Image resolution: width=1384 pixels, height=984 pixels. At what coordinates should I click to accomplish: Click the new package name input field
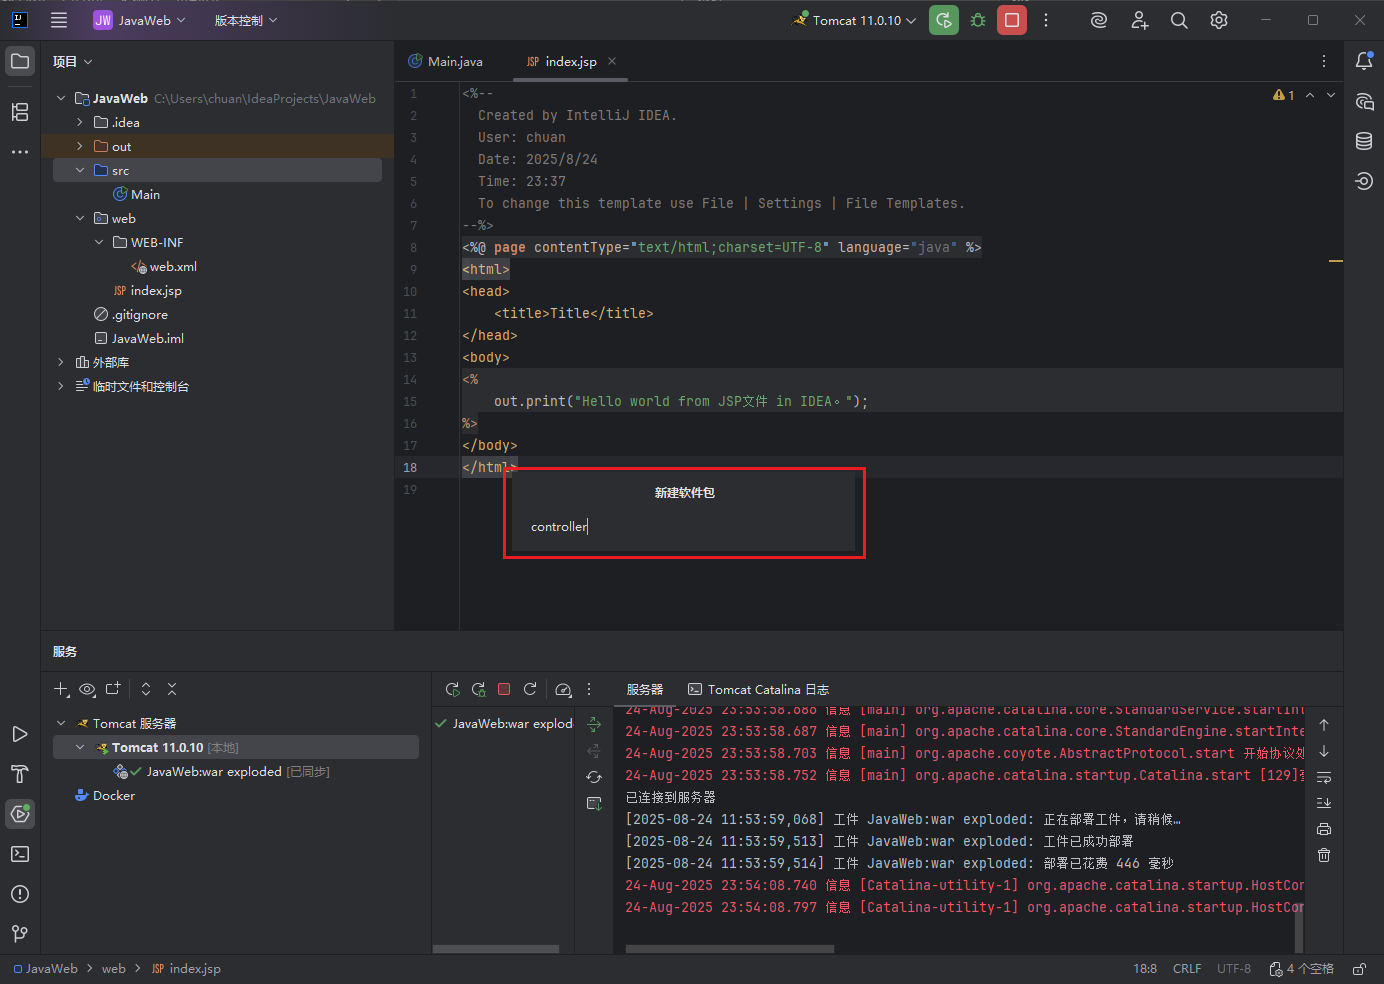click(x=684, y=527)
